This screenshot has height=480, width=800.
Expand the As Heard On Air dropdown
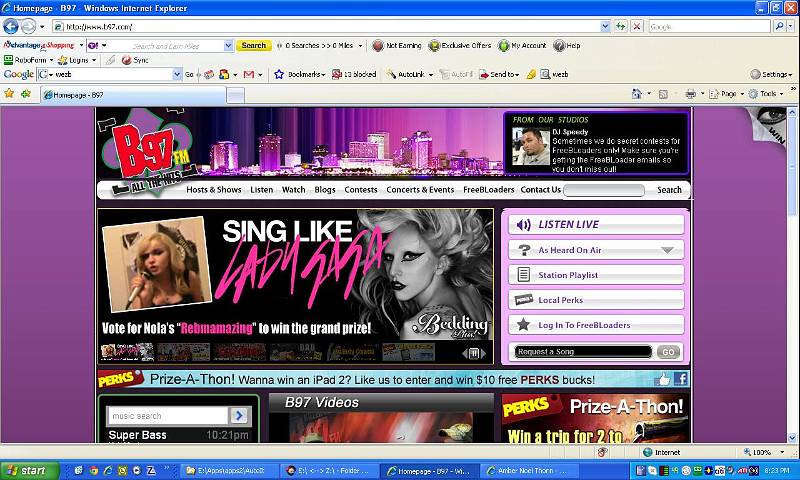(667, 250)
